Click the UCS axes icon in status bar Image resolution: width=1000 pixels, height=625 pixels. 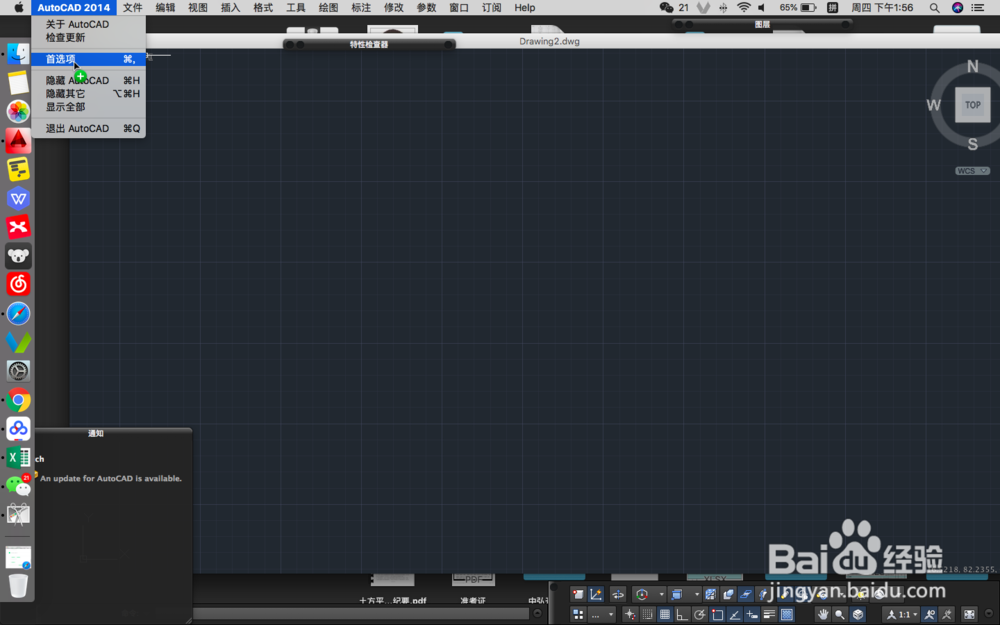coord(596,594)
